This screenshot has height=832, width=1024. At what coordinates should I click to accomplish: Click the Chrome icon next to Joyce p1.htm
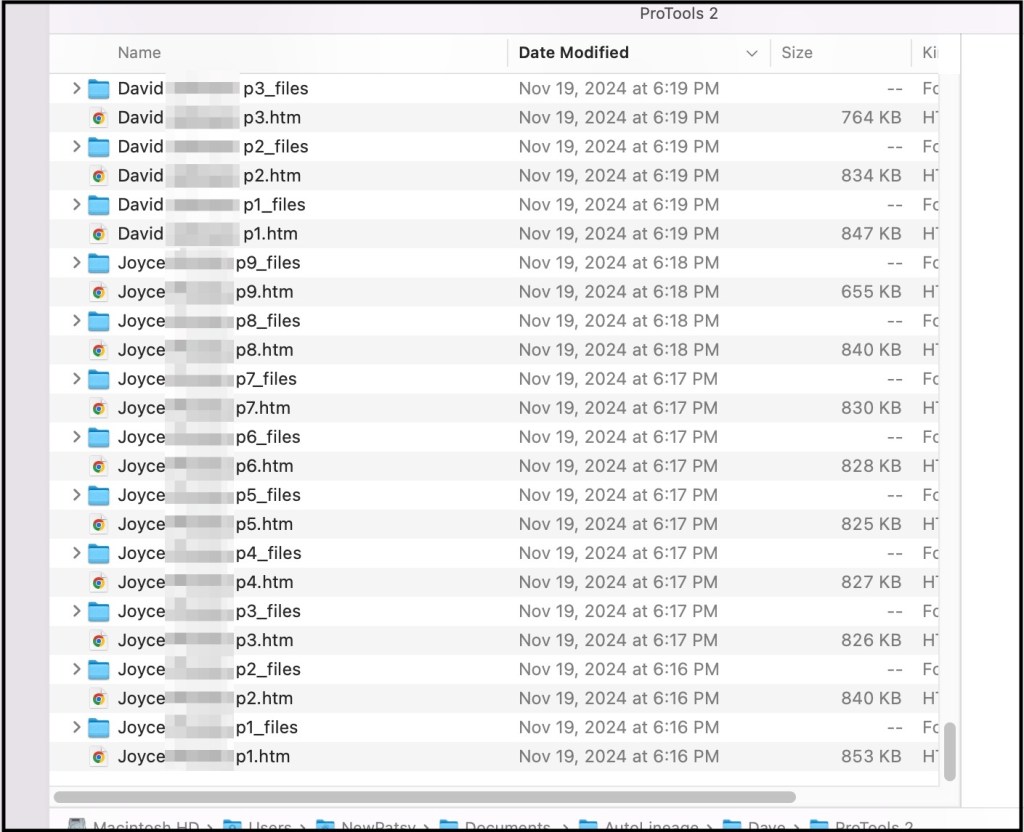click(x=98, y=757)
